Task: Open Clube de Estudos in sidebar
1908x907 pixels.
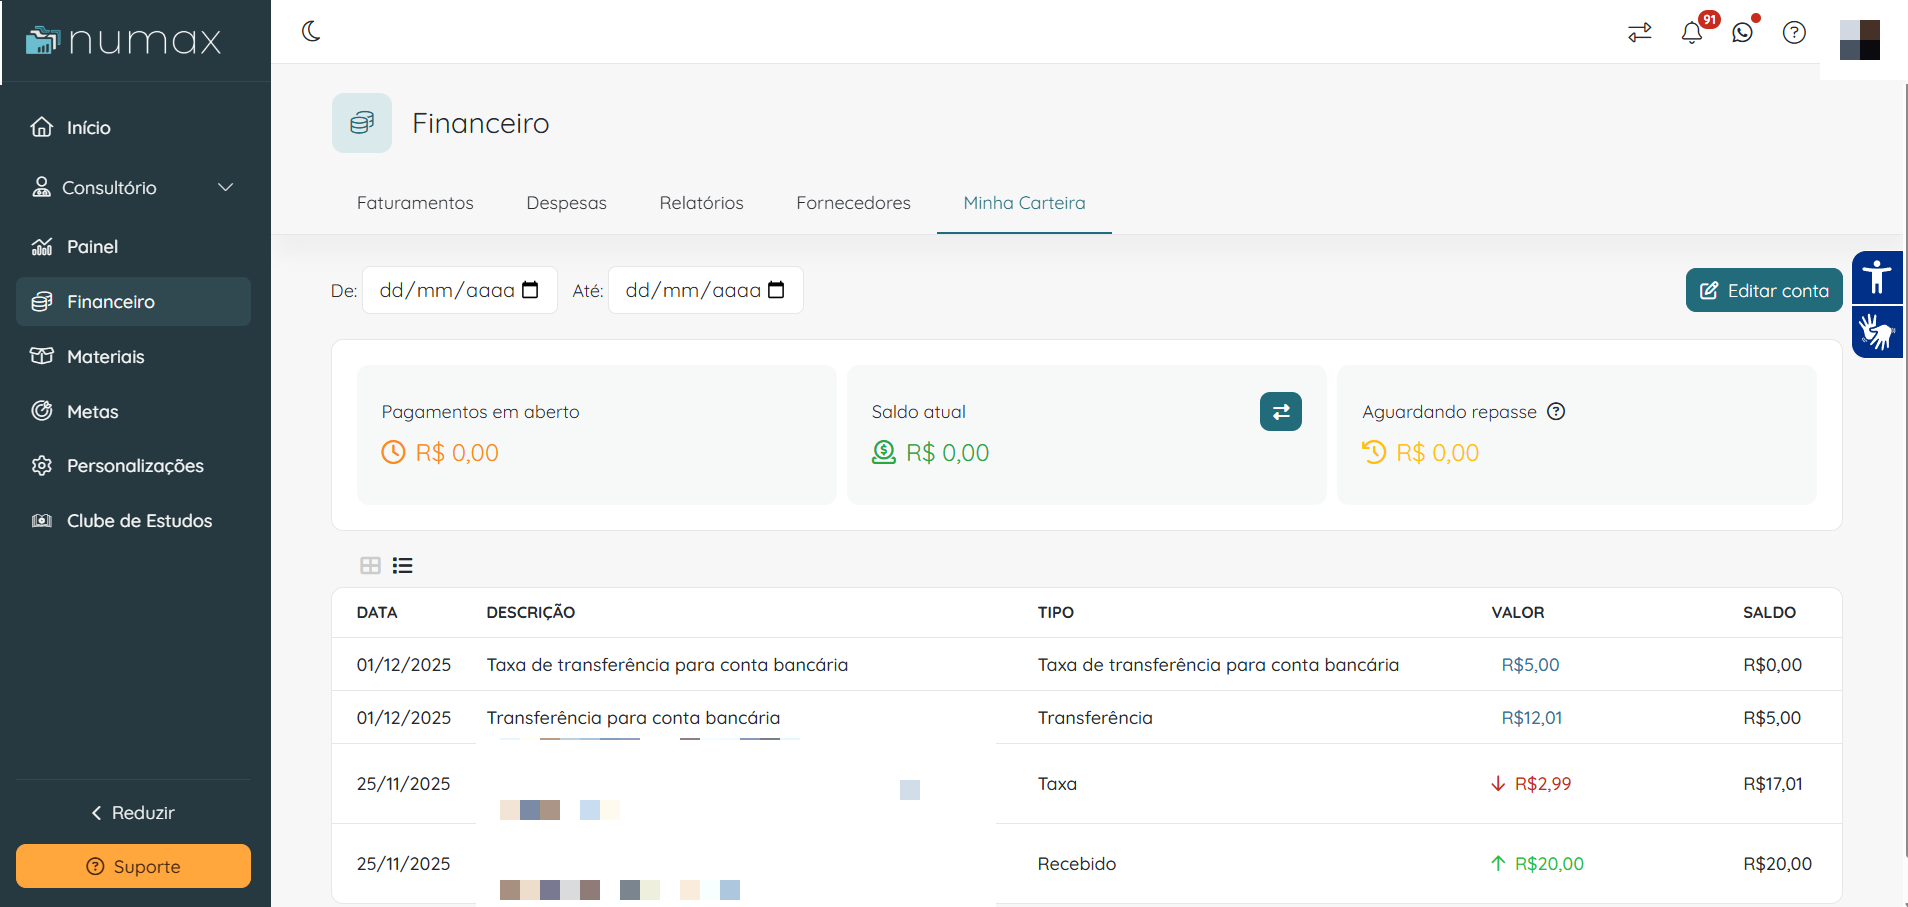Action: click(x=134, y=521)
